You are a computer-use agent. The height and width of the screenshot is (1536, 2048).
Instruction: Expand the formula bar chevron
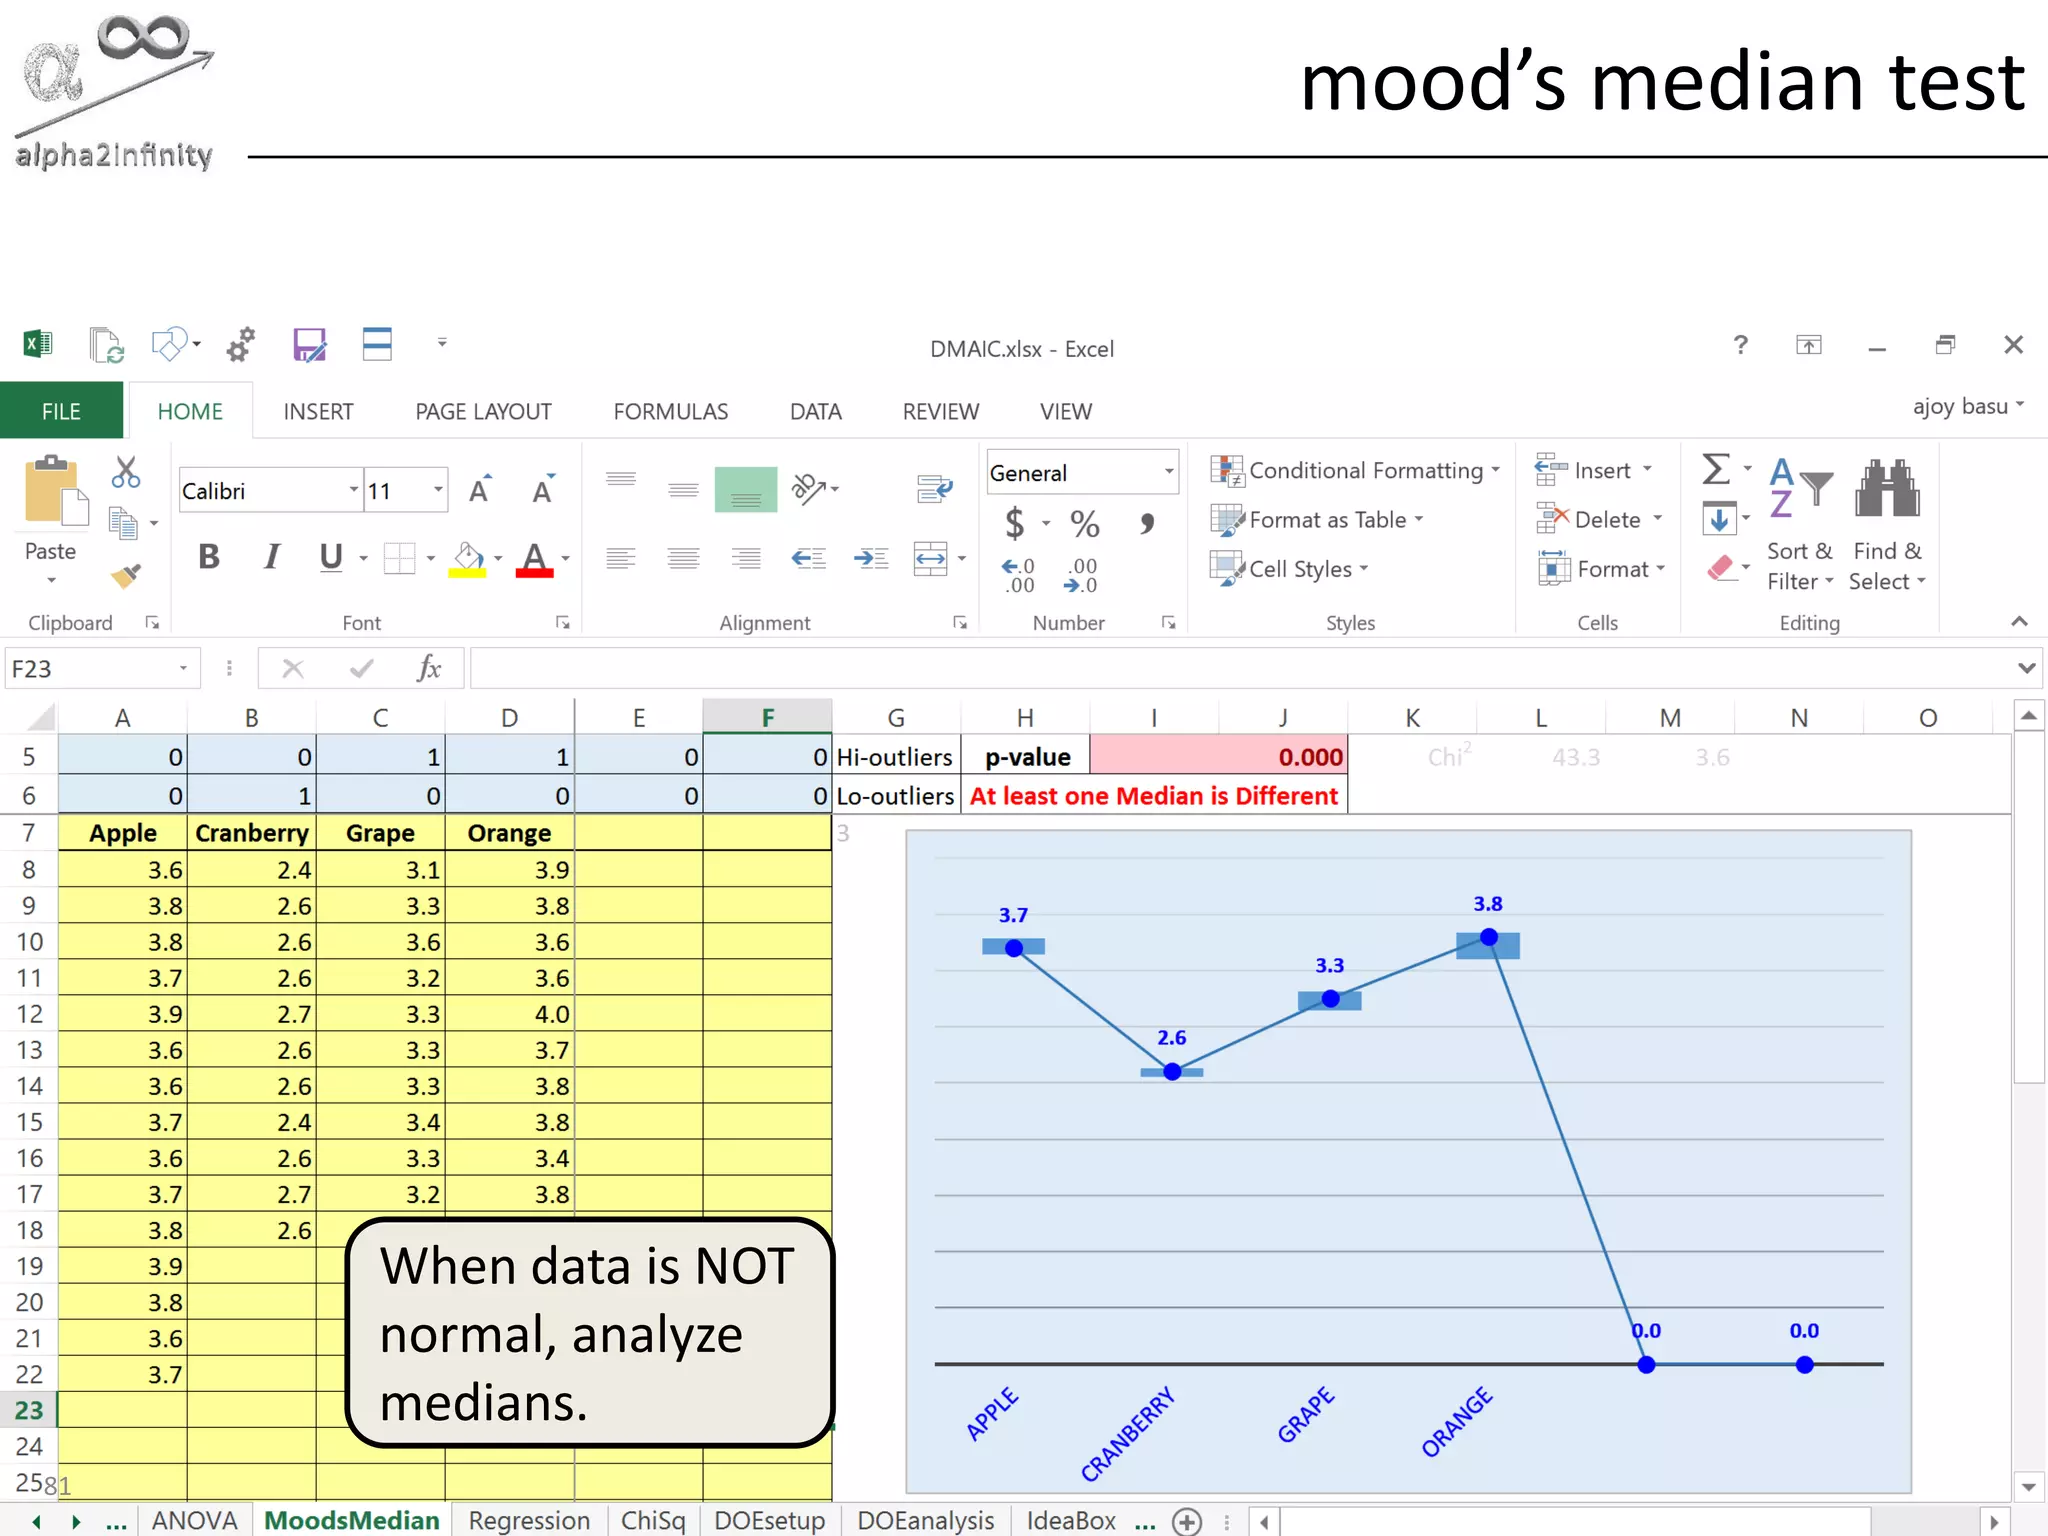click(x=2026, y=668)
